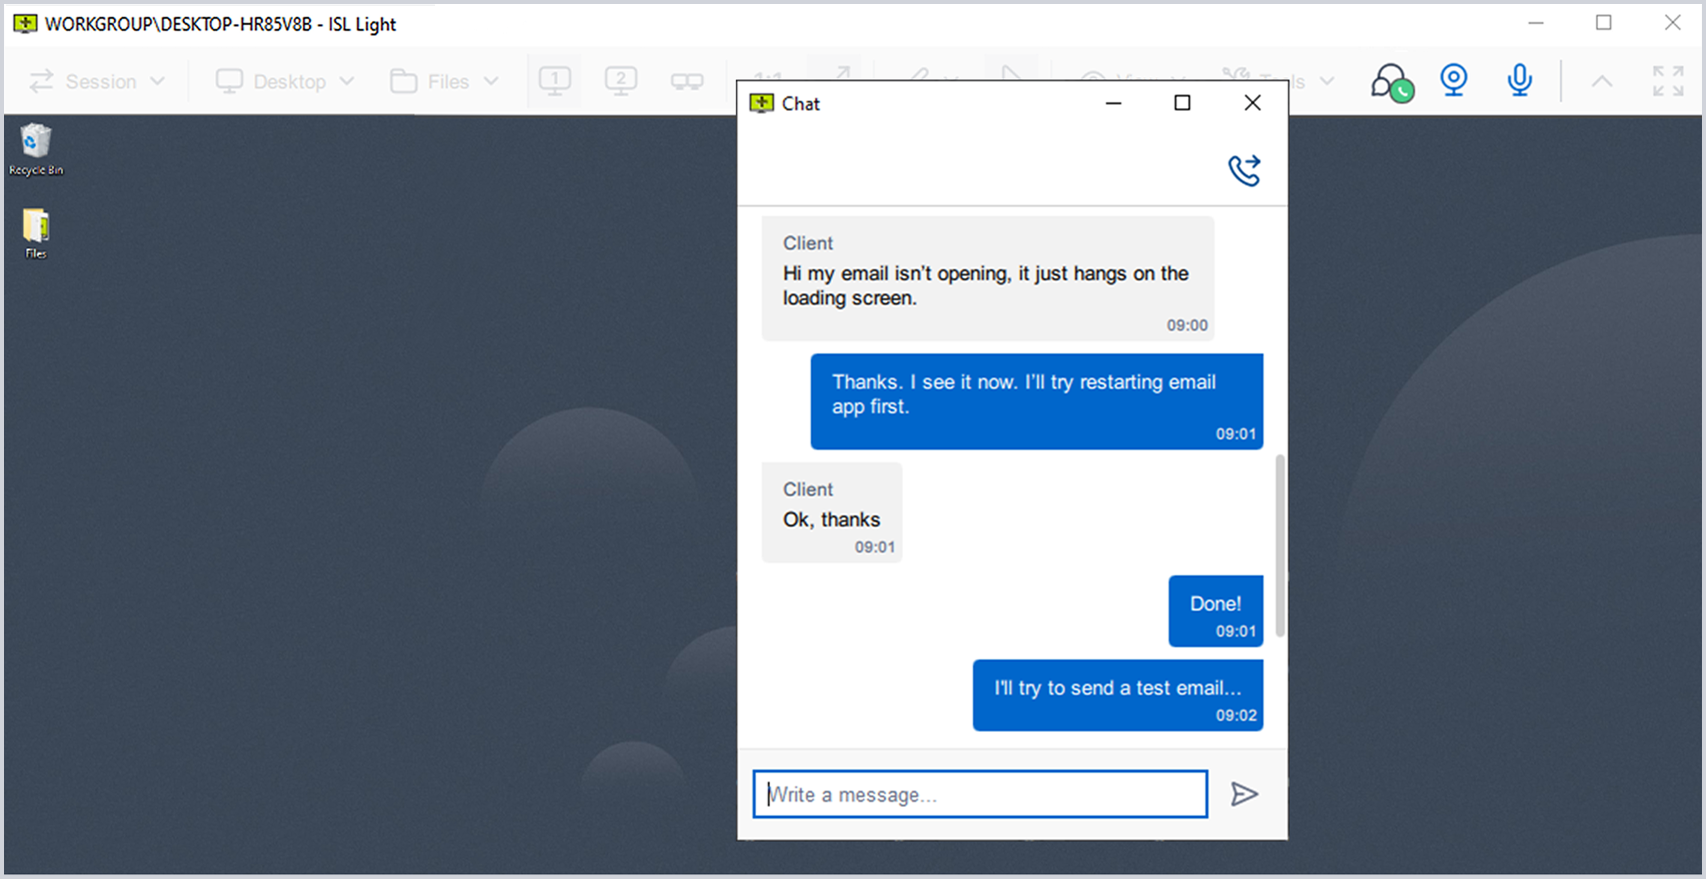The height and width of the screenshot is (880, 1706).
Task: Click the send message arrow
Action: (1244, 794)
